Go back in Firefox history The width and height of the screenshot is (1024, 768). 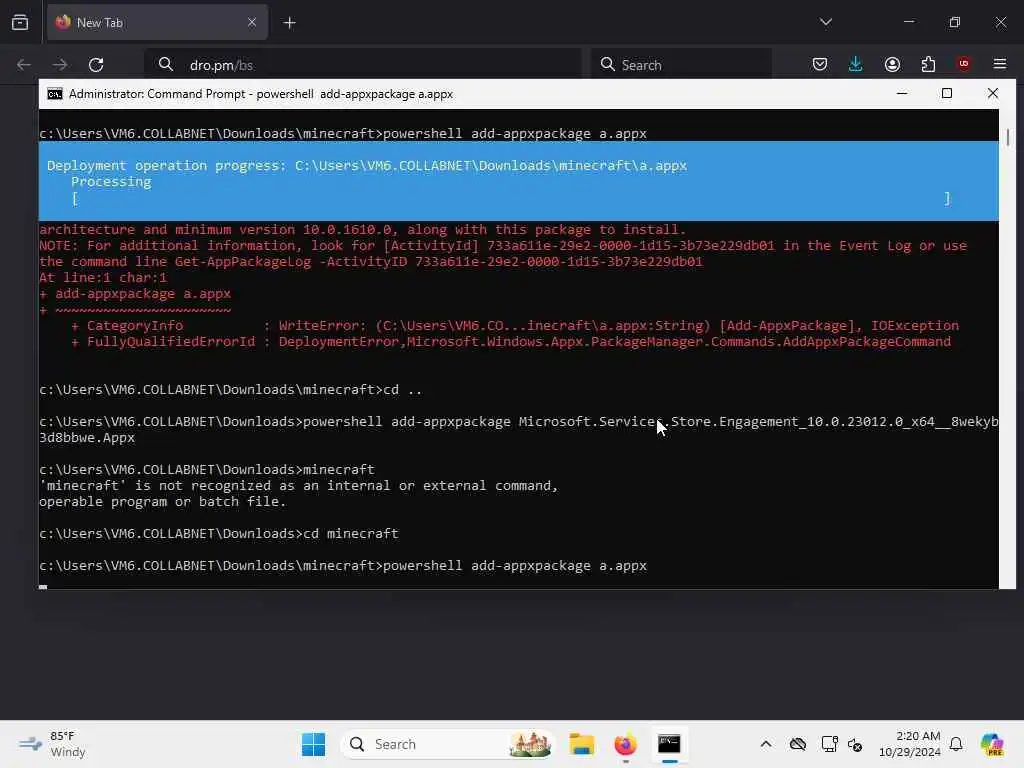point(24,65)
